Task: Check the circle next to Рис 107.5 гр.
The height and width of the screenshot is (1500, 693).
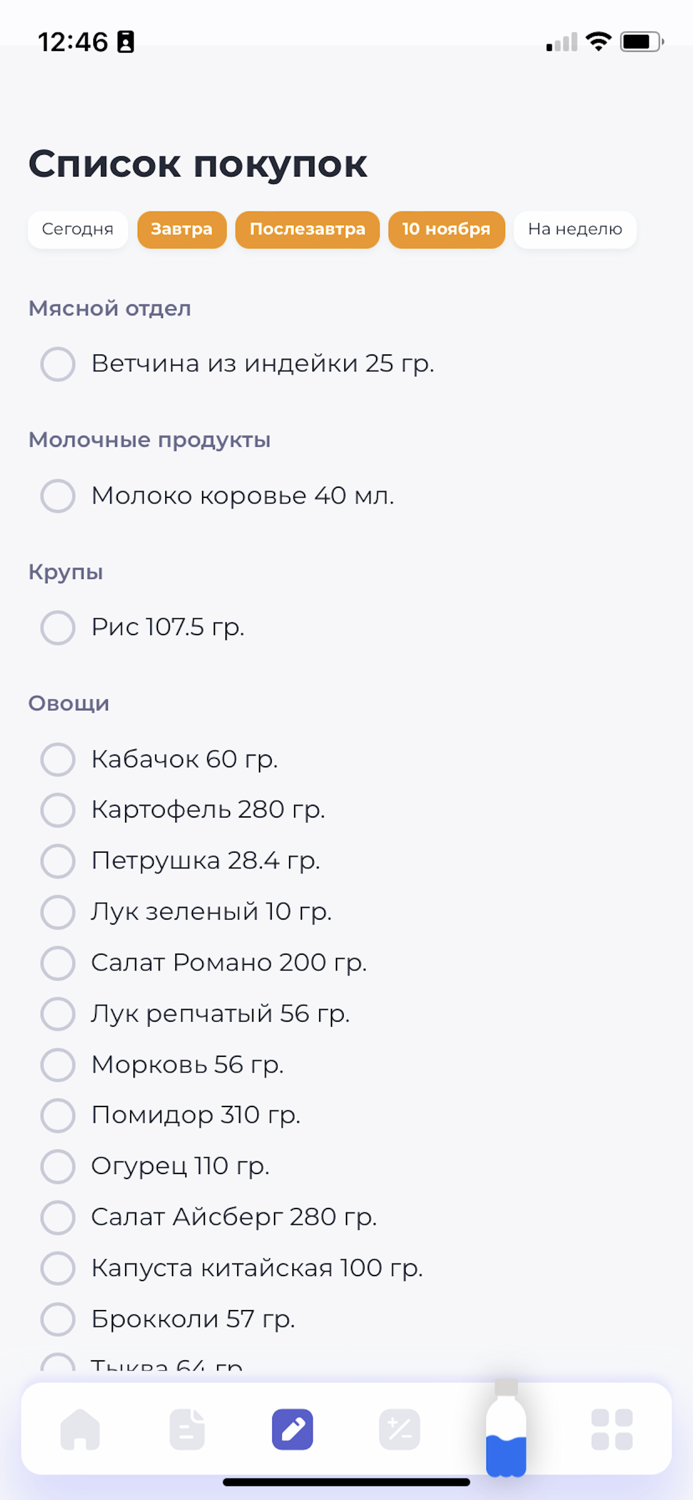Action: tap(58, 628)
